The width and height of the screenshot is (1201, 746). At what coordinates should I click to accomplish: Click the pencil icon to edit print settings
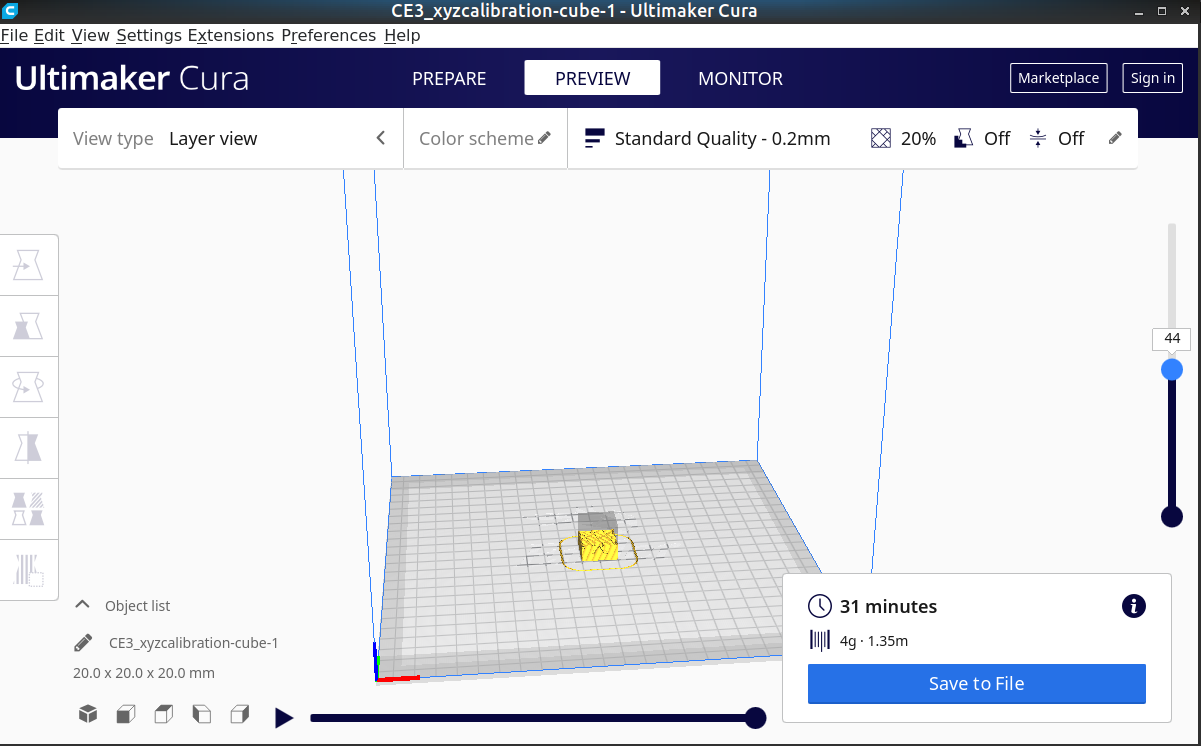(1115, 138)
